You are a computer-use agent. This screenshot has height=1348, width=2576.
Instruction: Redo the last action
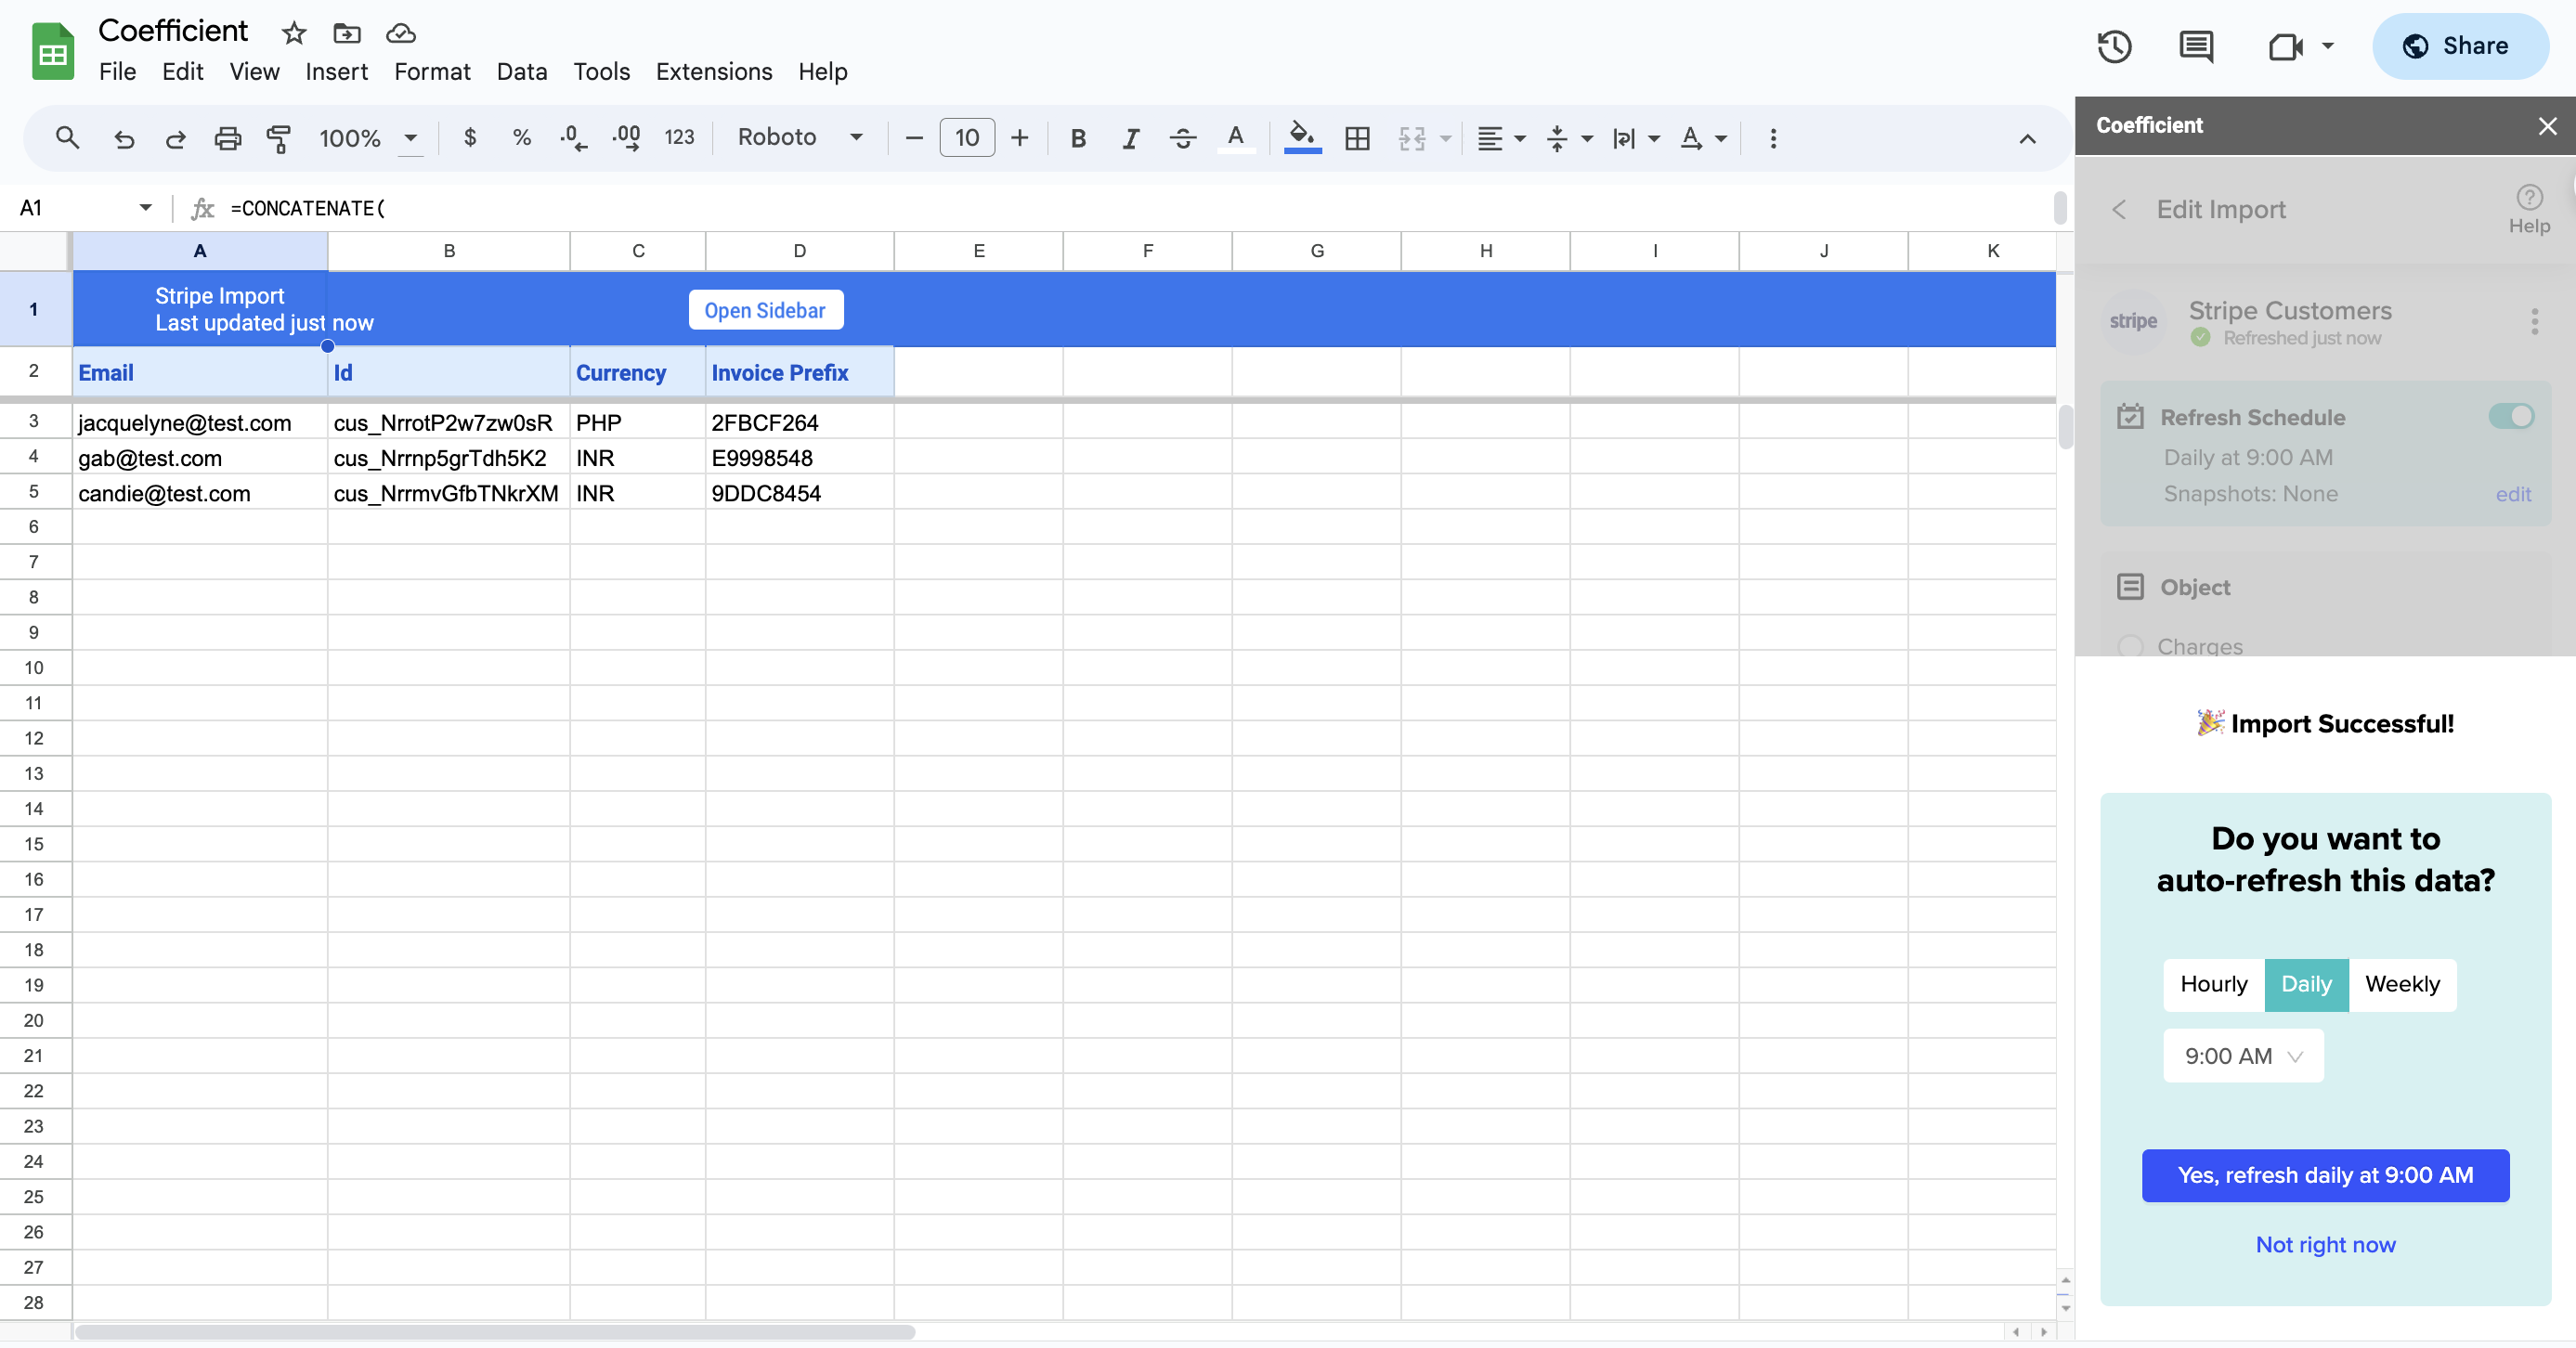coord(175,138)
